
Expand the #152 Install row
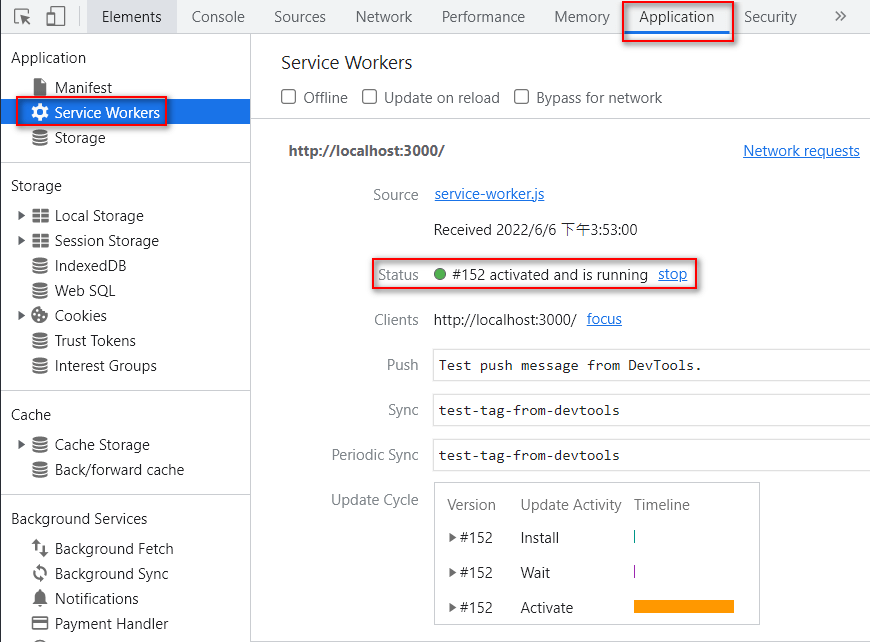coord(451,538)
